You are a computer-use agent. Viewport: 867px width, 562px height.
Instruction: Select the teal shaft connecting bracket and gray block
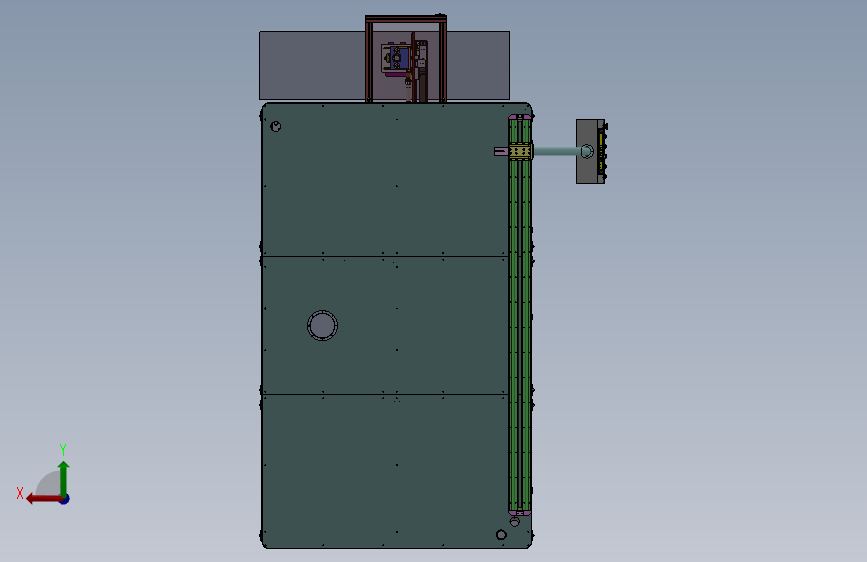(556, 151)
